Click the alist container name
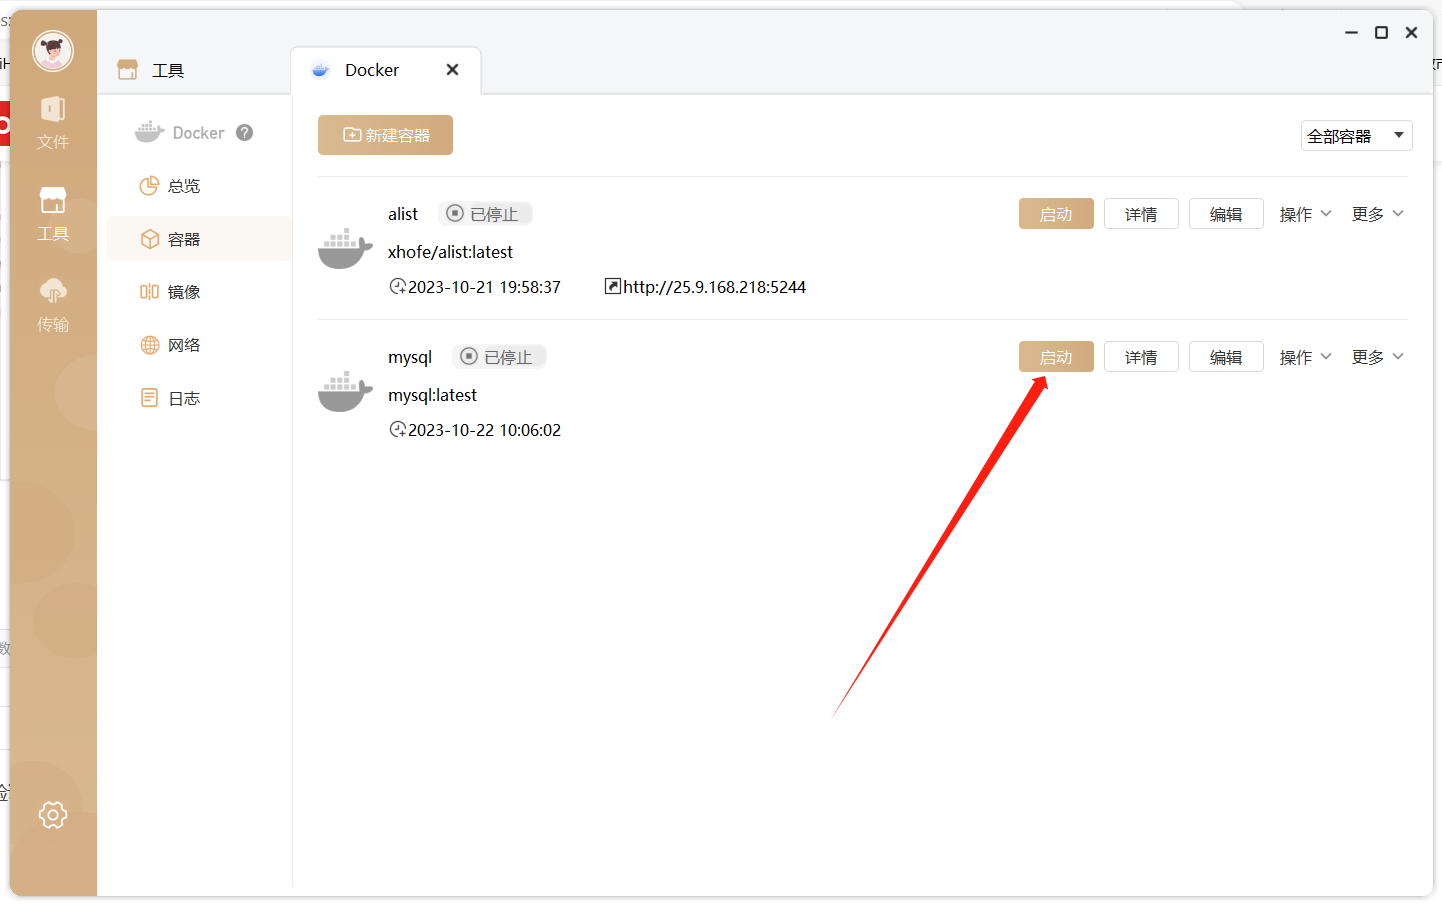Viewport: 1442px width, 906px height. 403,214
